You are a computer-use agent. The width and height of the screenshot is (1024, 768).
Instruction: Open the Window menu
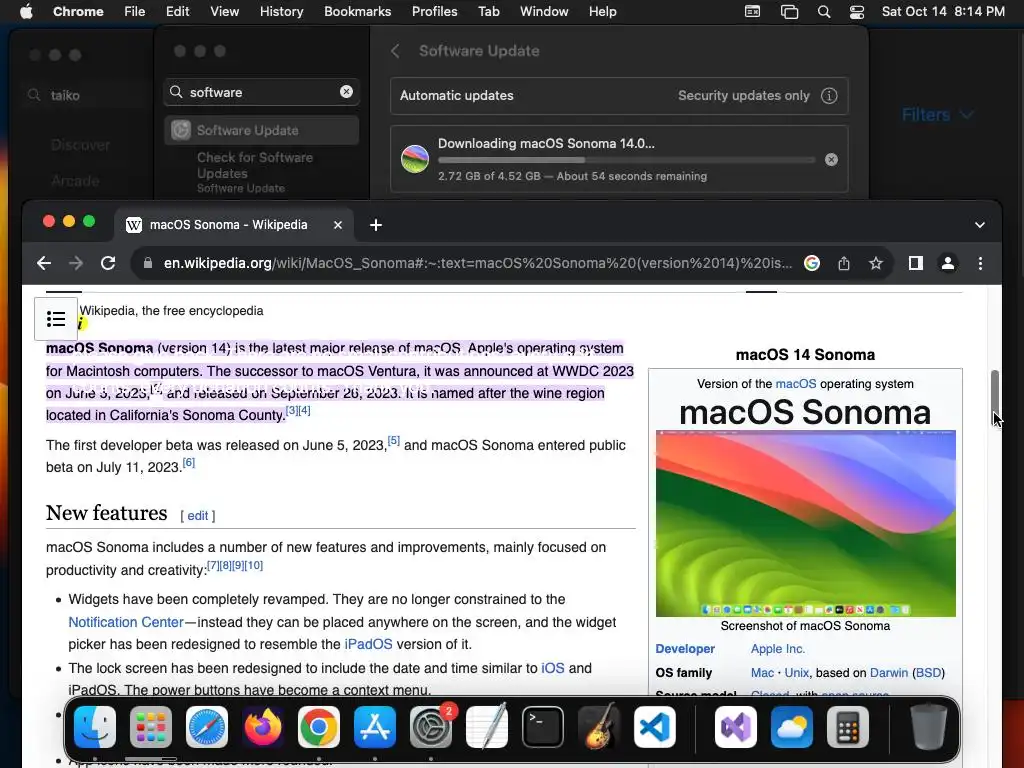[x=544, y=12]
